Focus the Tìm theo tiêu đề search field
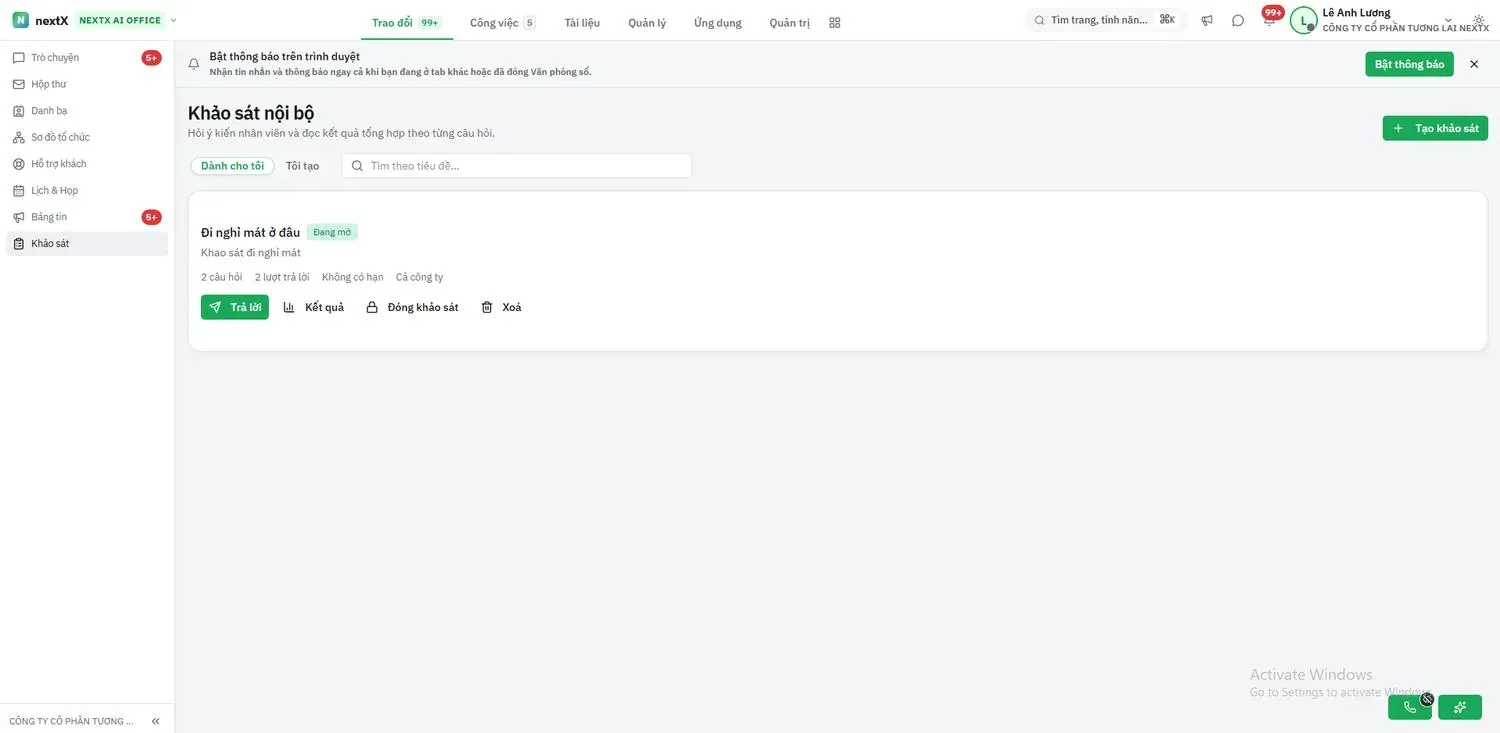The image size is (1500, 733). (x=517, y=166)
